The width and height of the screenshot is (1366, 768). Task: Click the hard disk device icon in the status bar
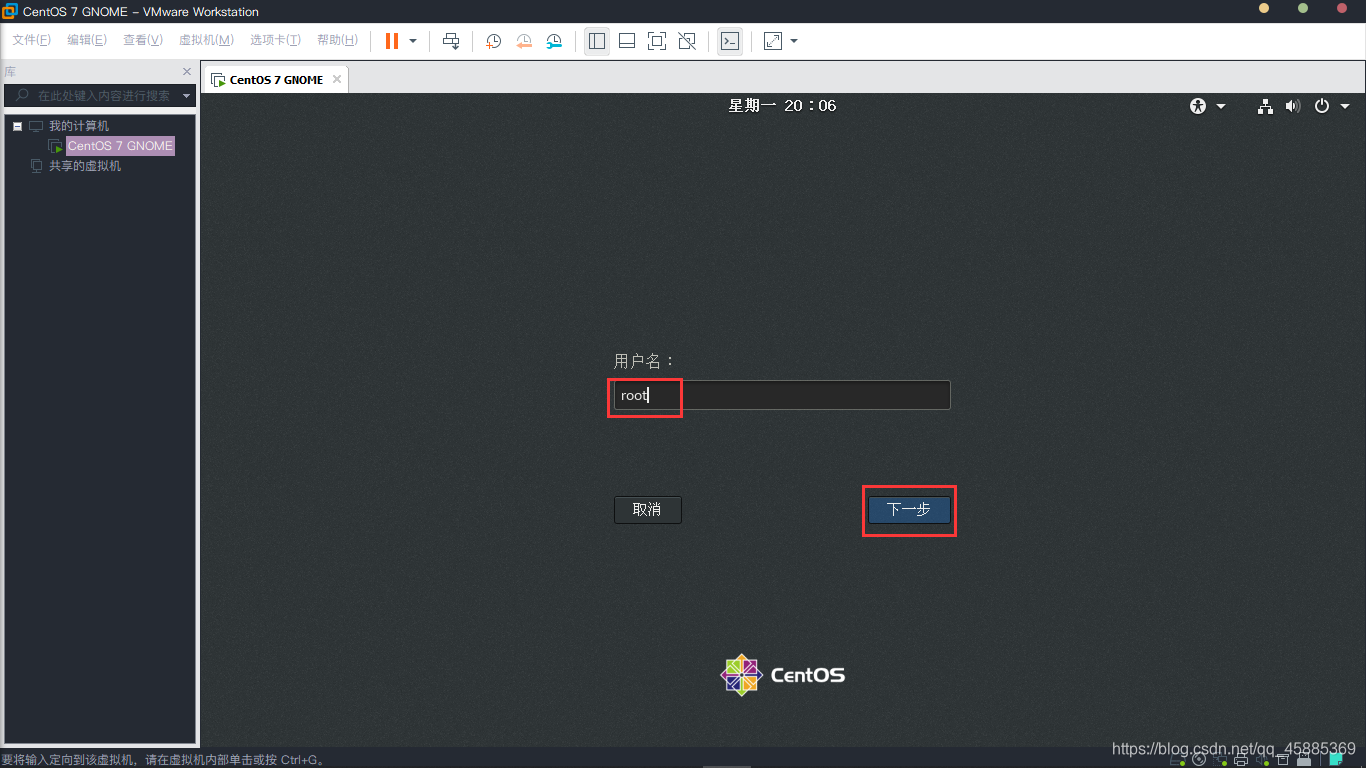[x=1177, y=759]
